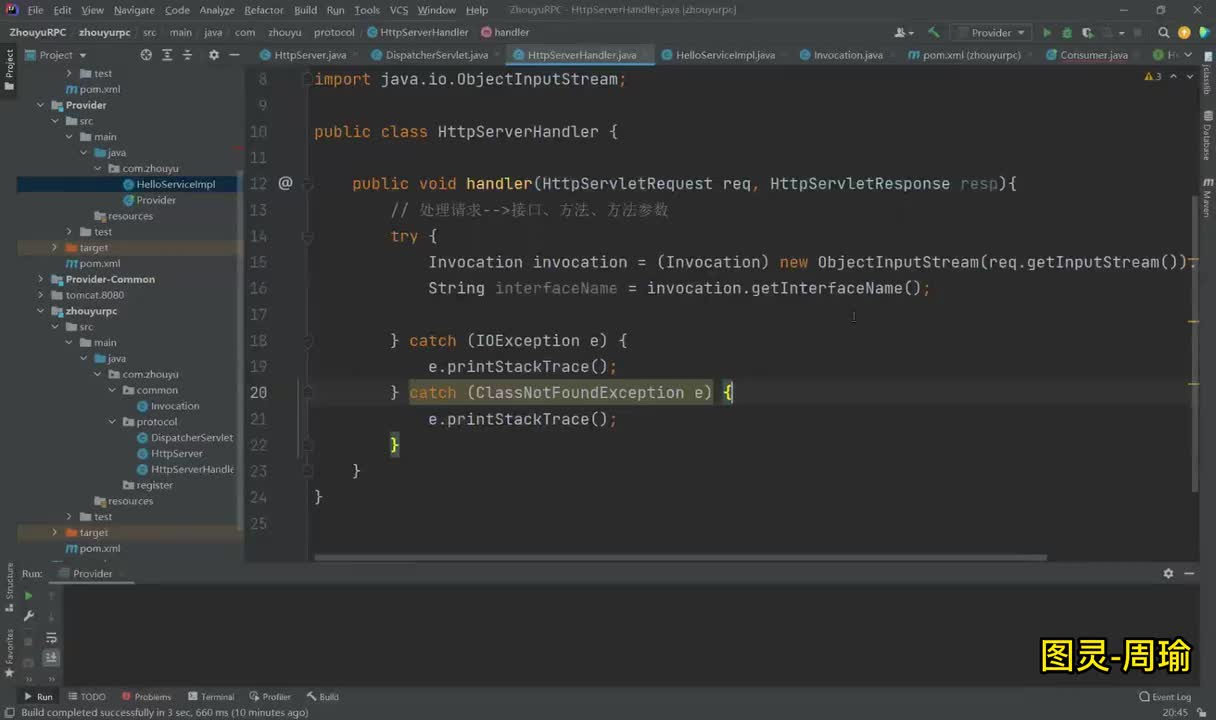Open the Build tool window tab

323,697
